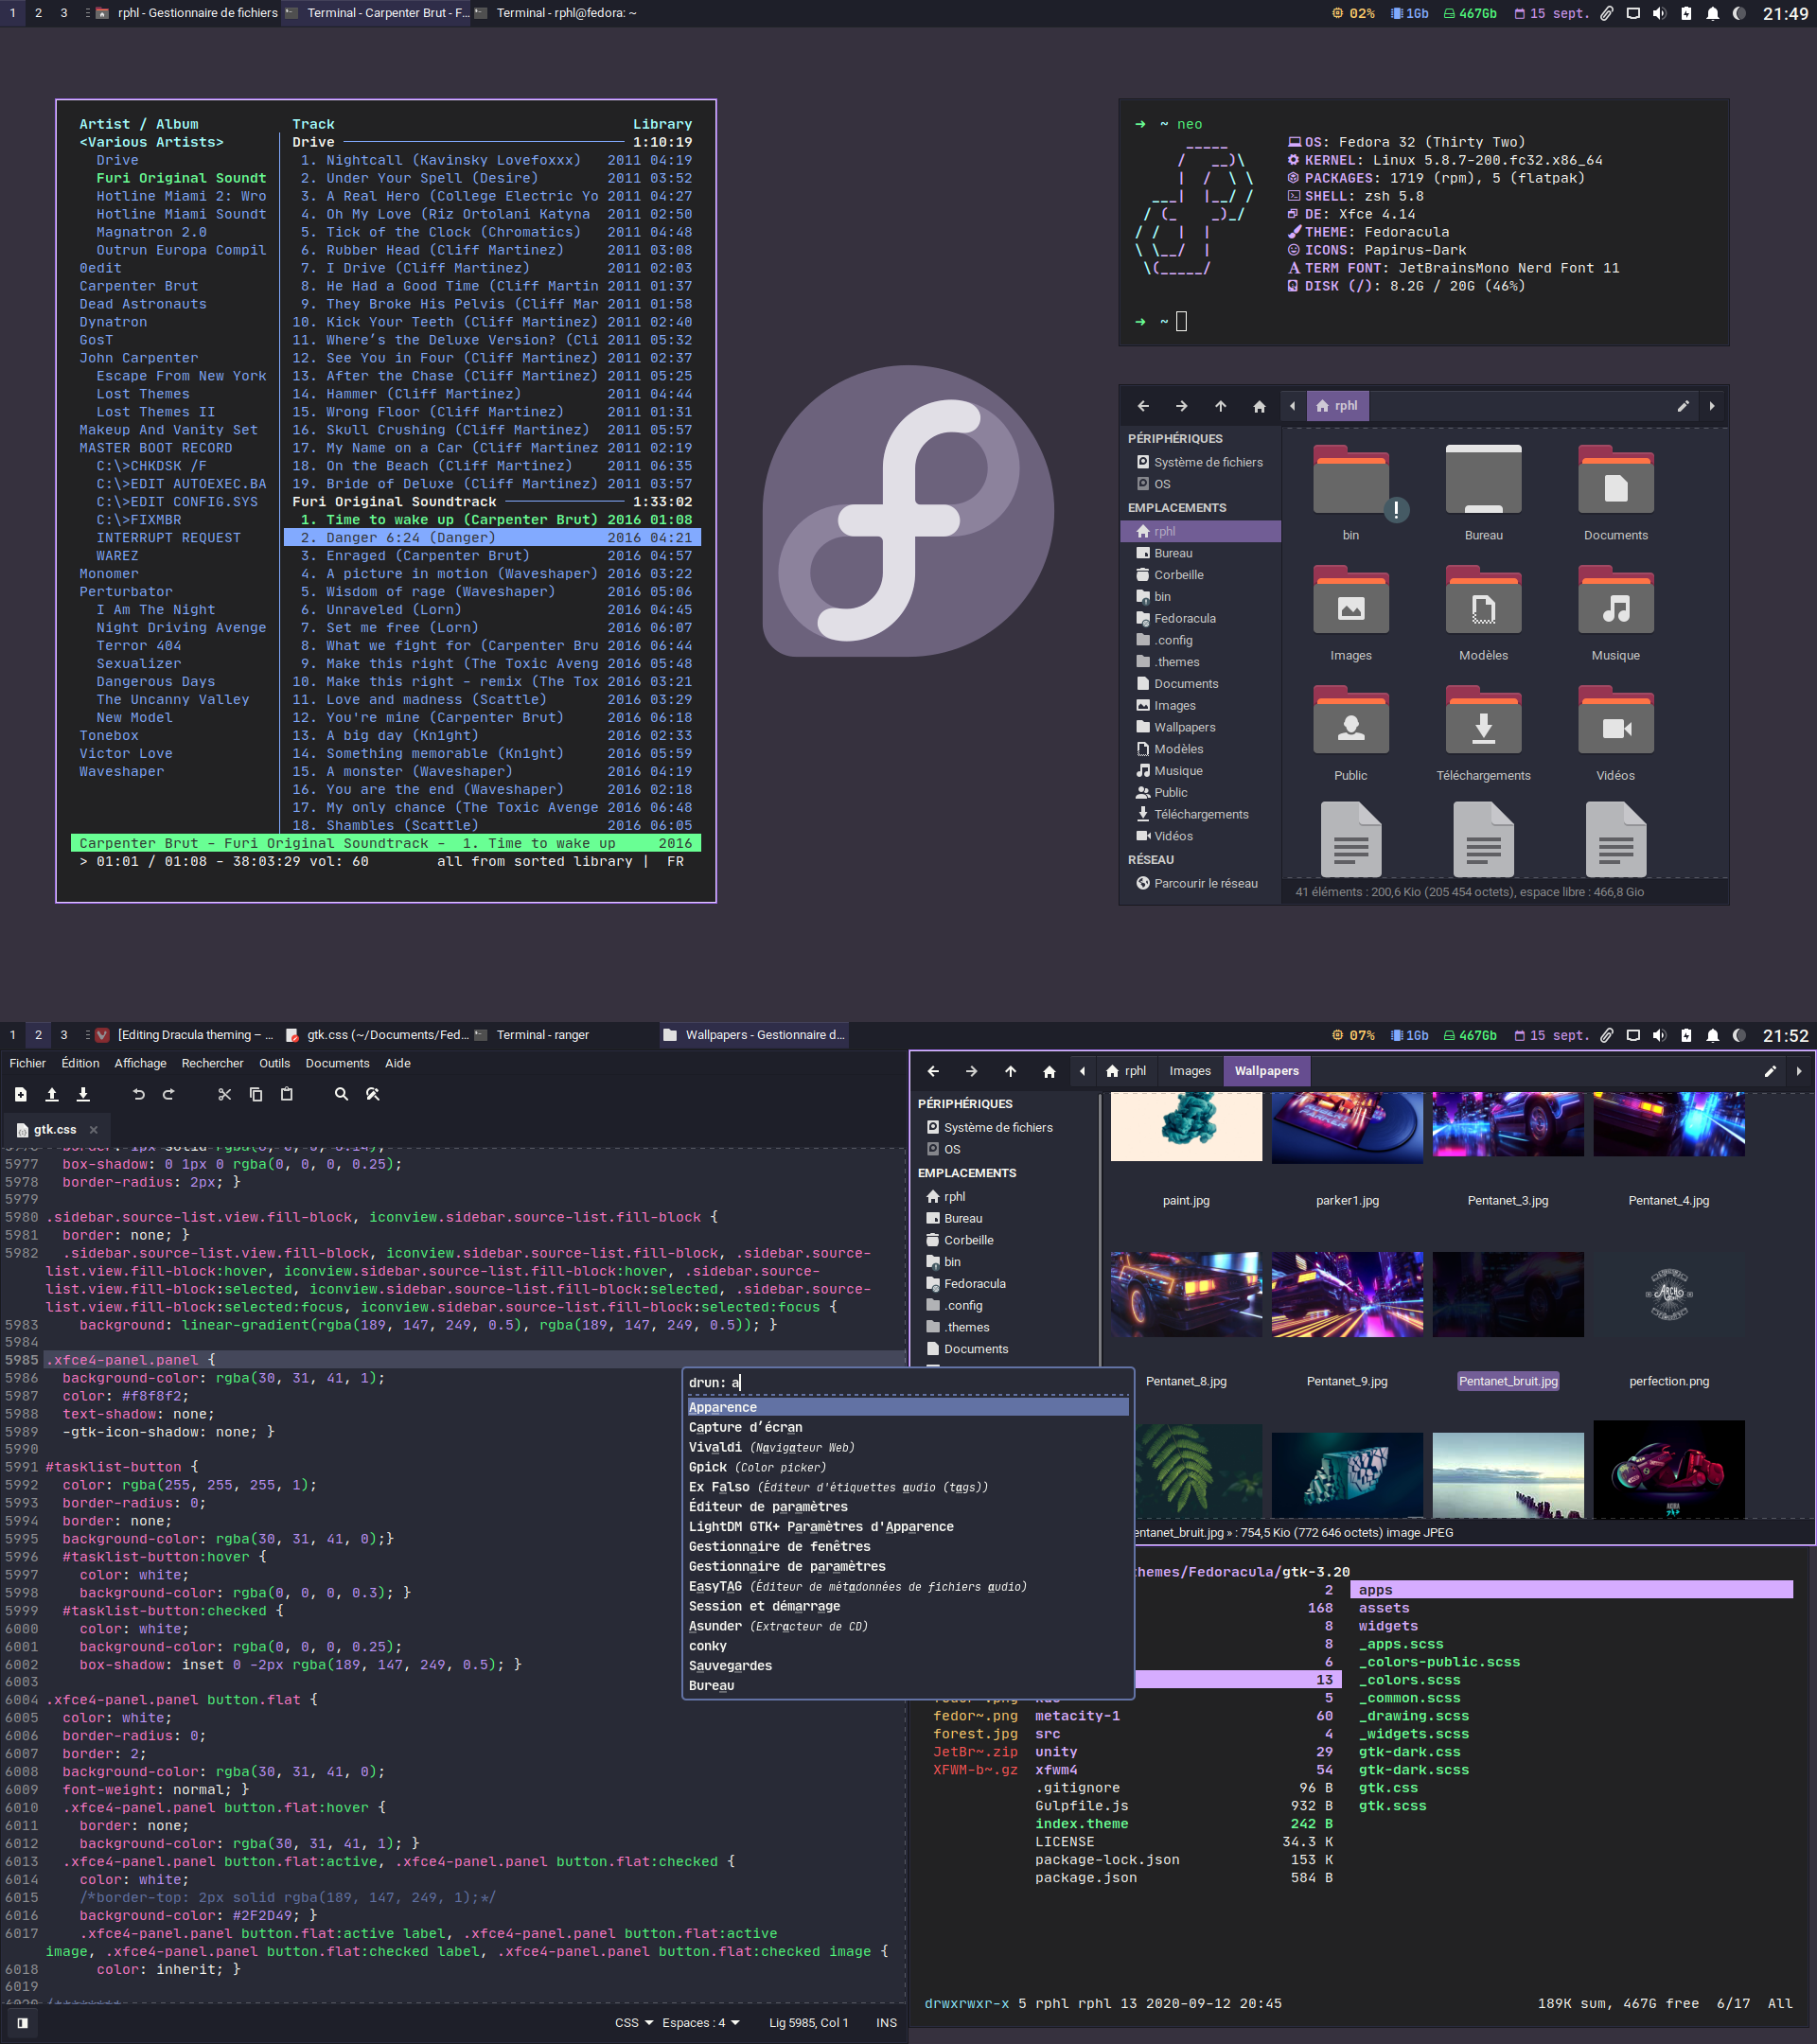Open the find and replace tool
Viewport: 1817px width, 2044px height.
tap(372, 1094)
